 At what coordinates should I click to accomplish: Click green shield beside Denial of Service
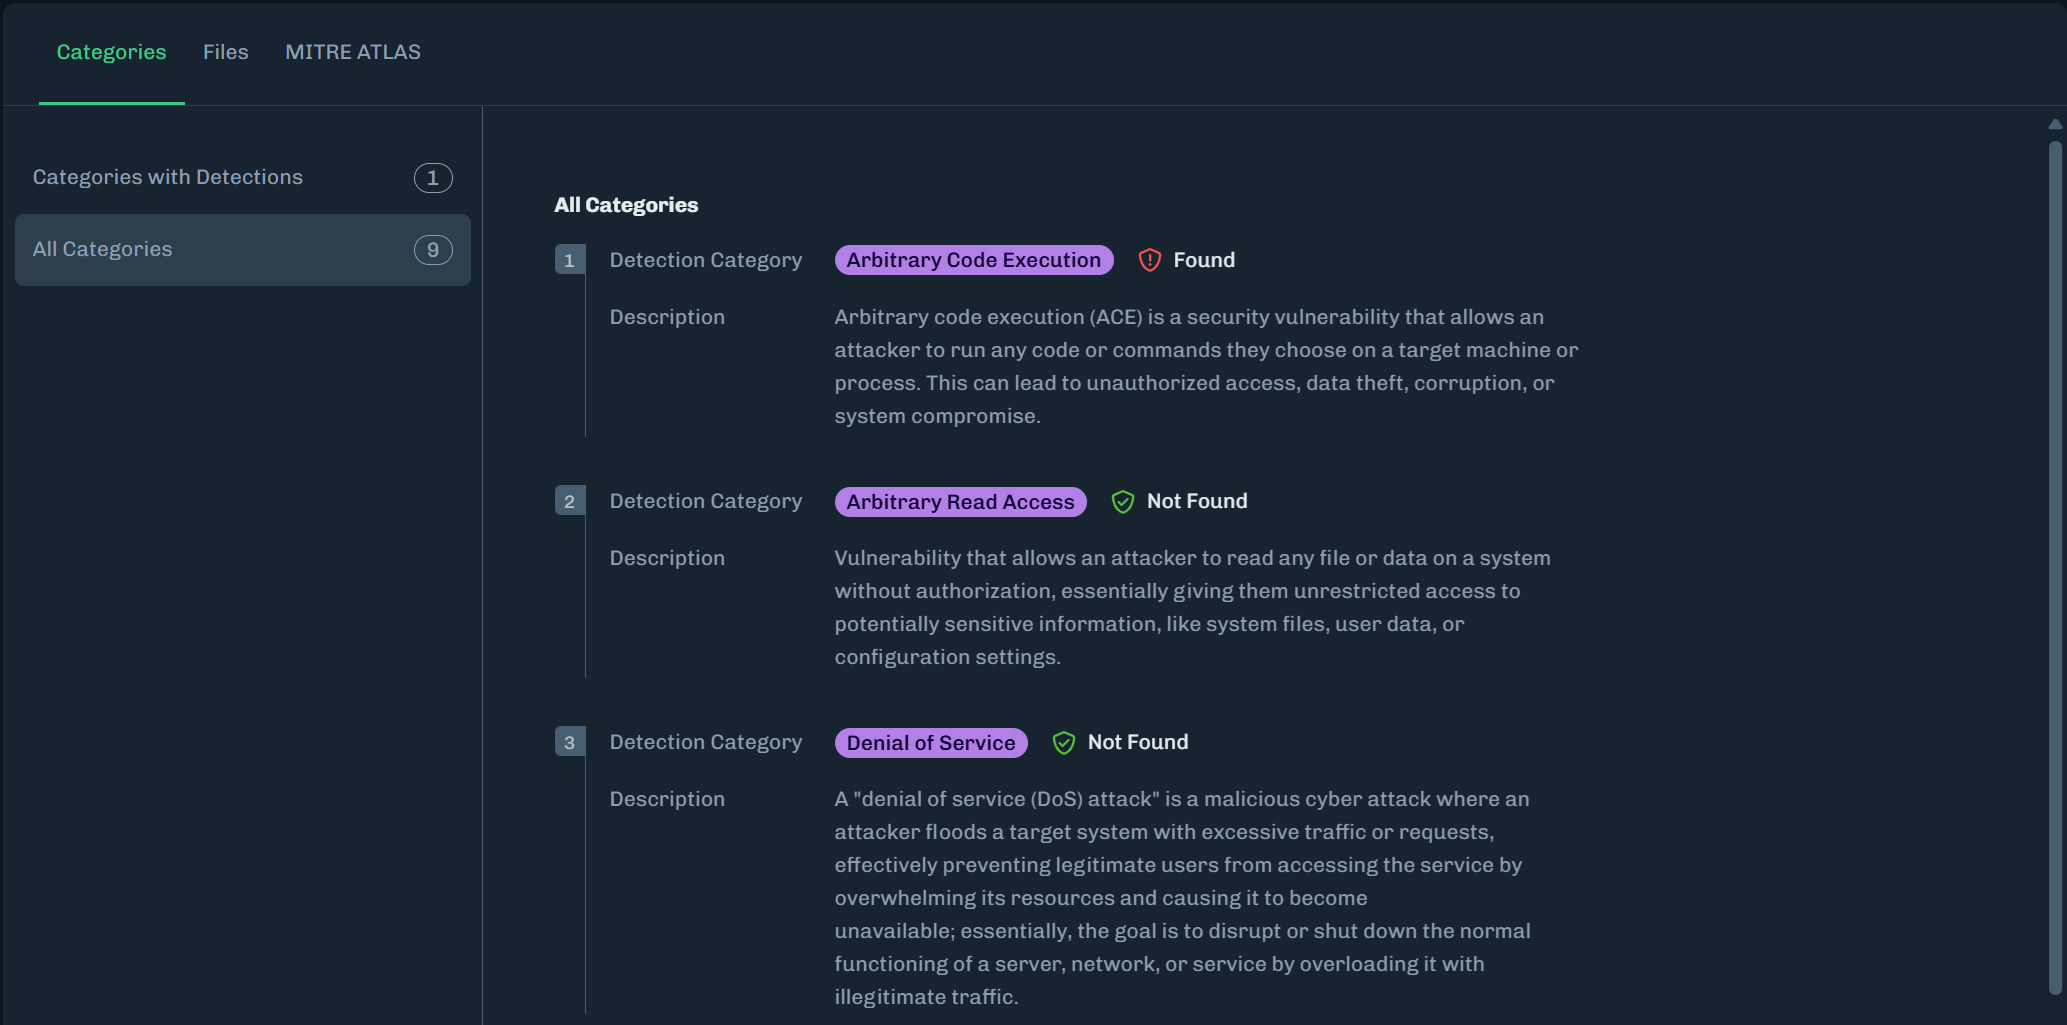pos(1064,743)
